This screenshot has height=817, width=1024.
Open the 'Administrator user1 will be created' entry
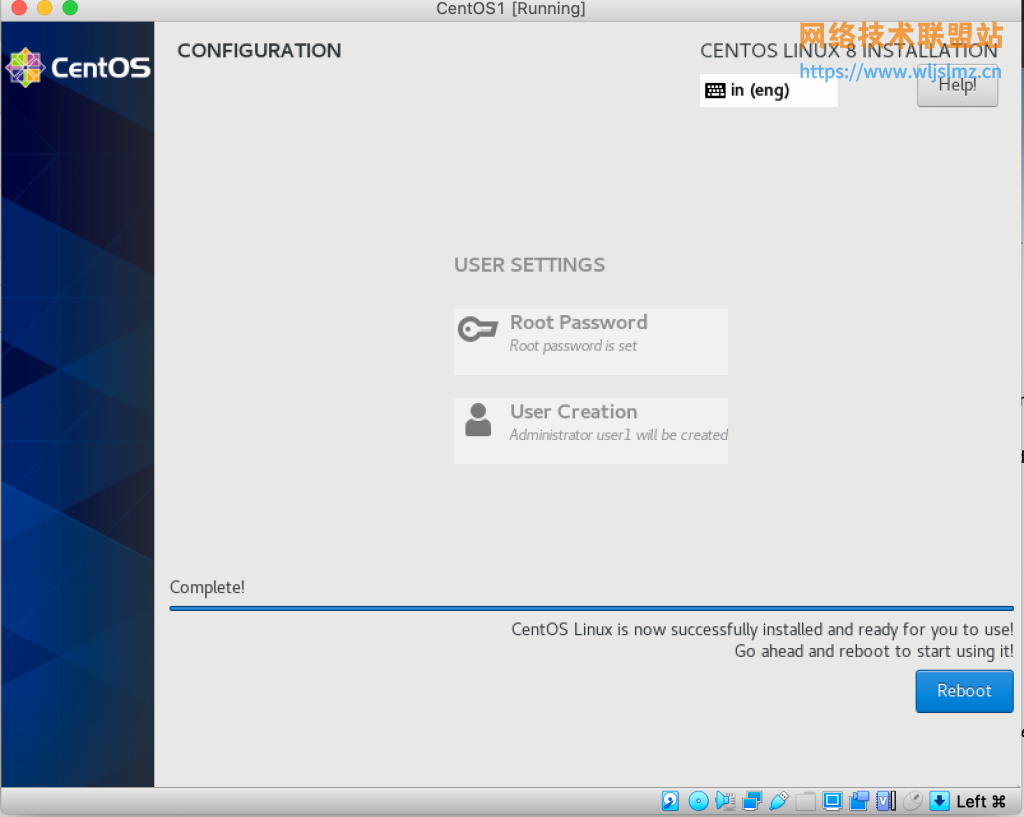617,434
